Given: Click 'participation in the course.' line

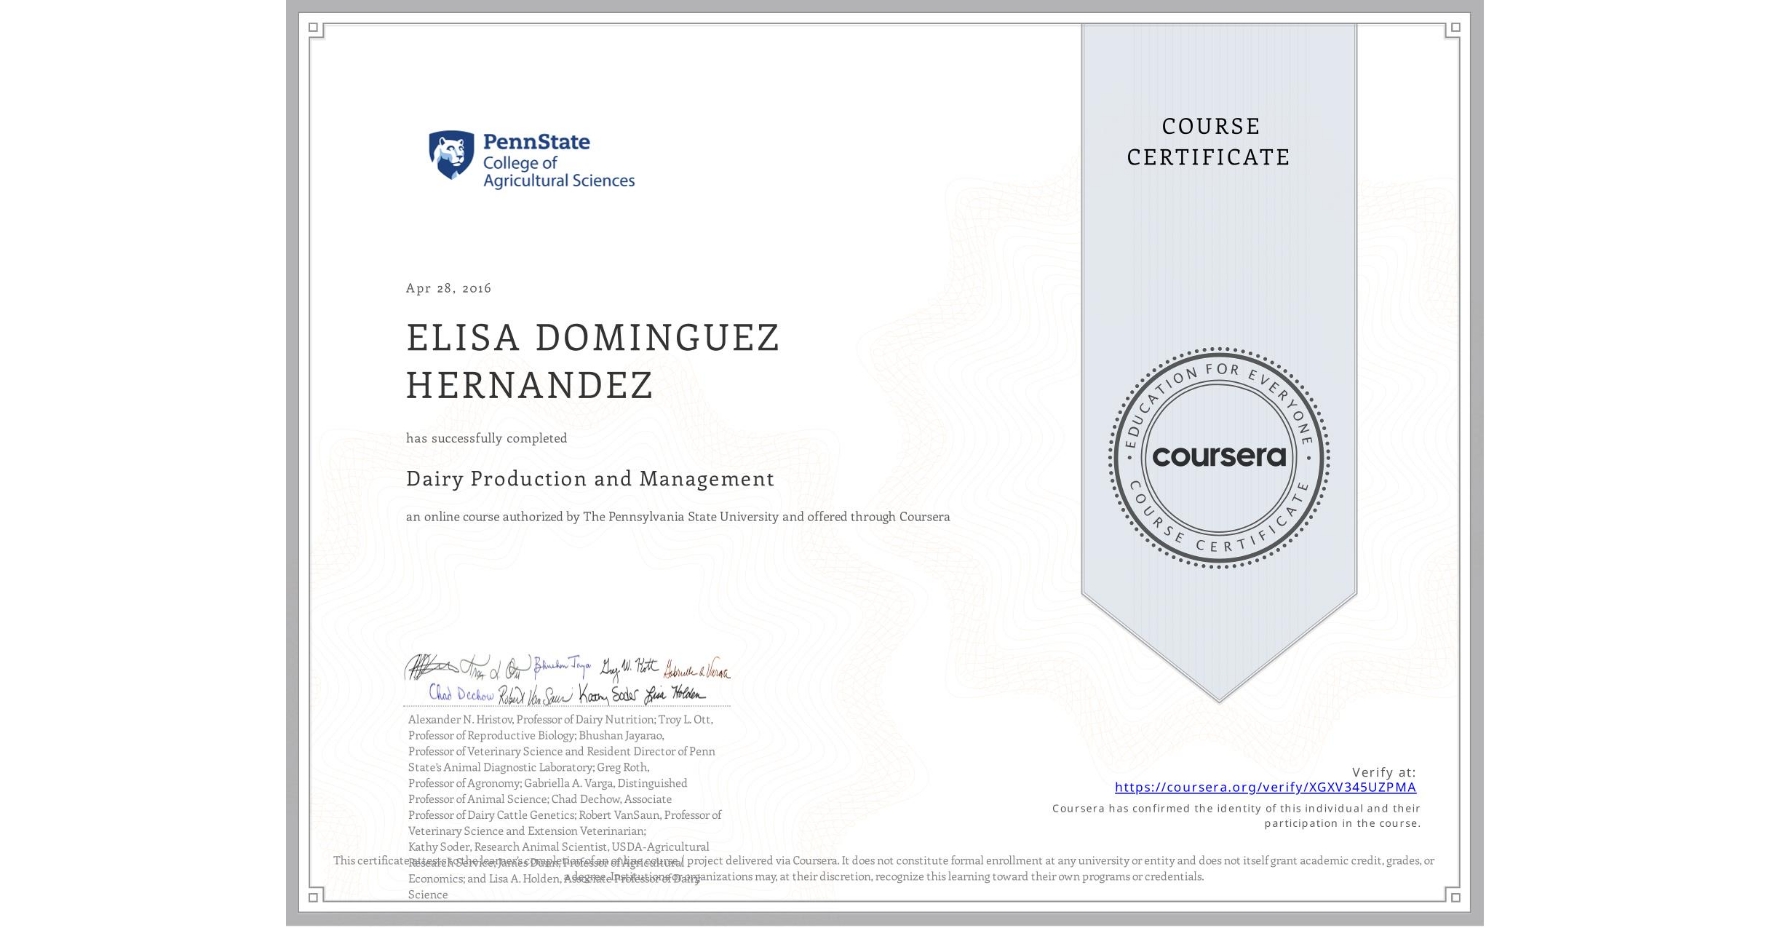Looking at the screenshot, I should (1342, 823).
